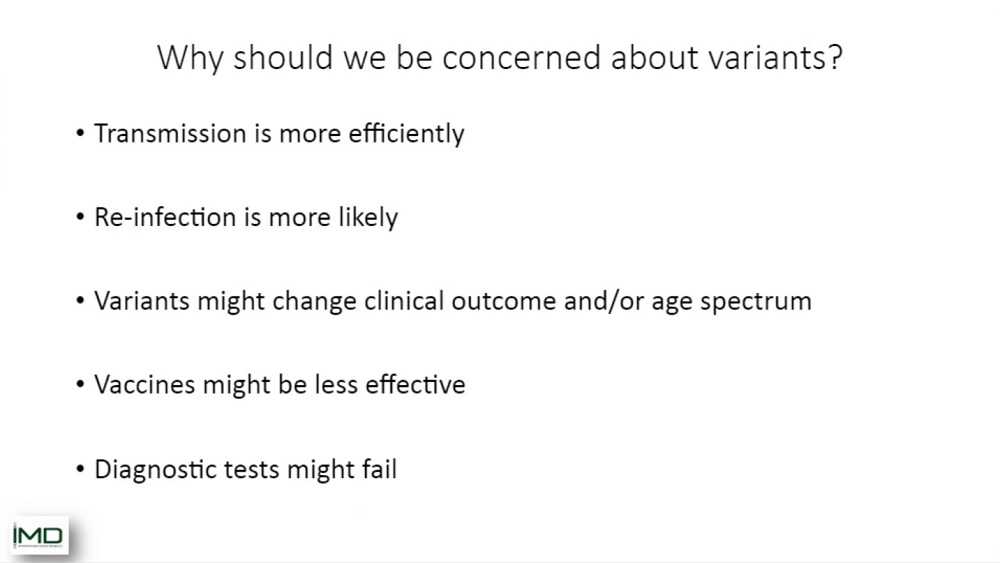The width and height of the screenshot is (1000, 563).
Task: Click the word 'fail' in last bullet
Action: pyautogui.click(x=379, y=469)
